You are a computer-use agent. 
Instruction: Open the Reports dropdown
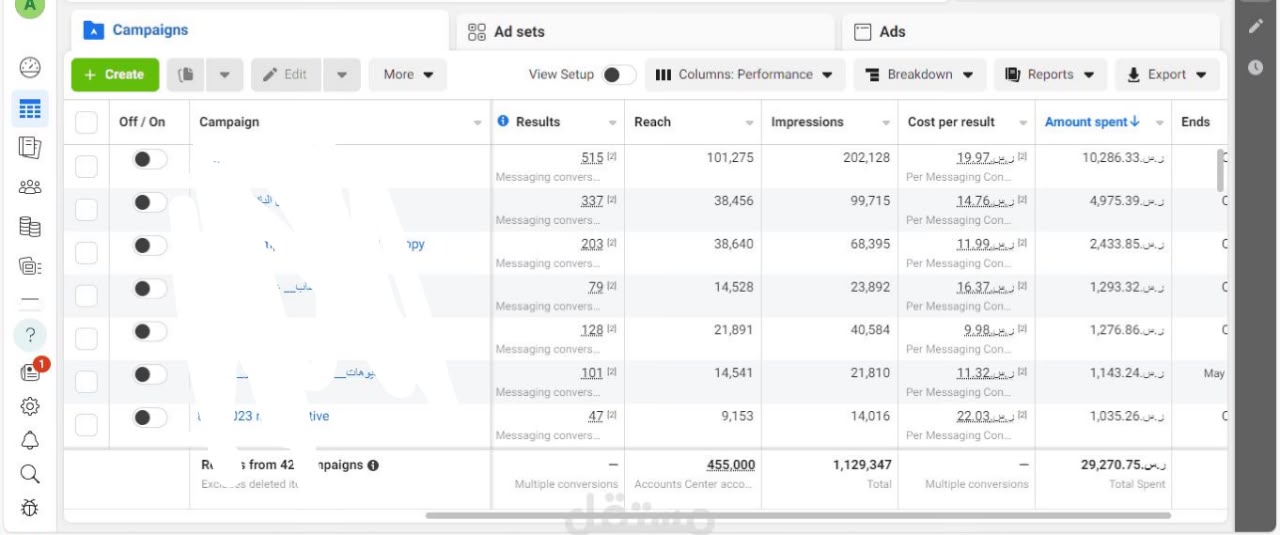(x=1050, y=75)
